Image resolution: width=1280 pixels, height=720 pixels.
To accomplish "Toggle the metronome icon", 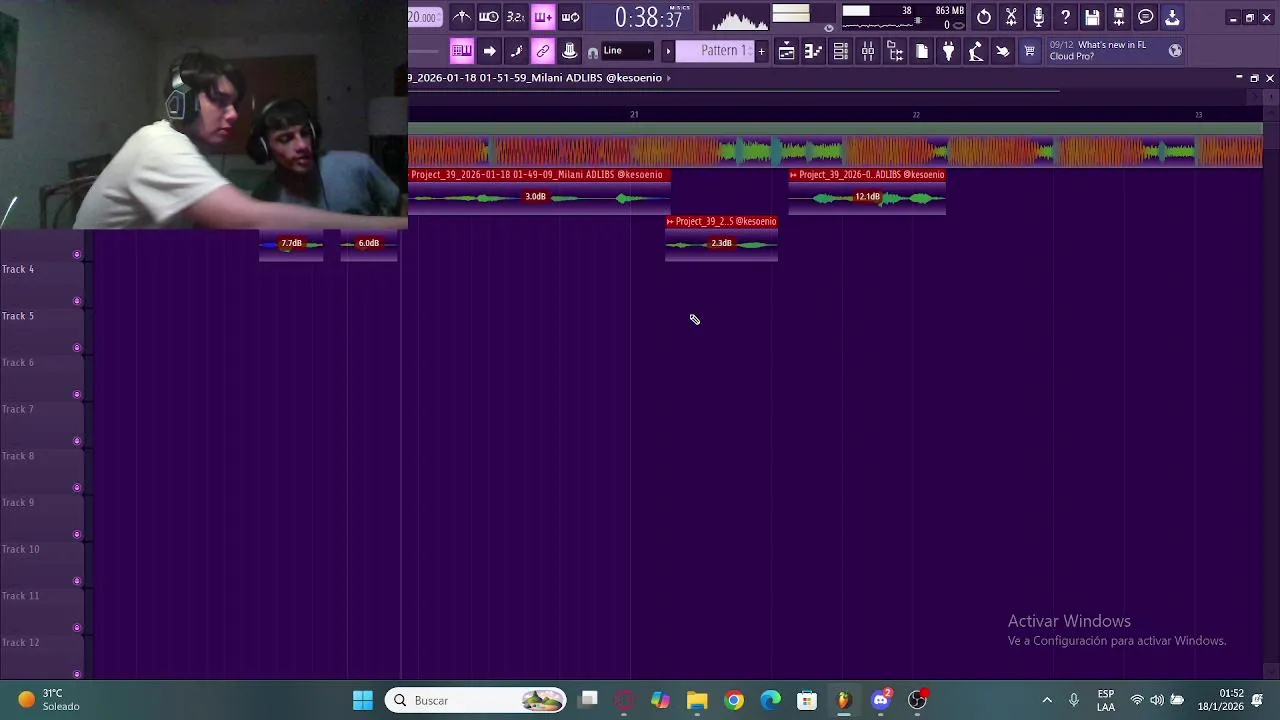I will (x=462, y=17).
